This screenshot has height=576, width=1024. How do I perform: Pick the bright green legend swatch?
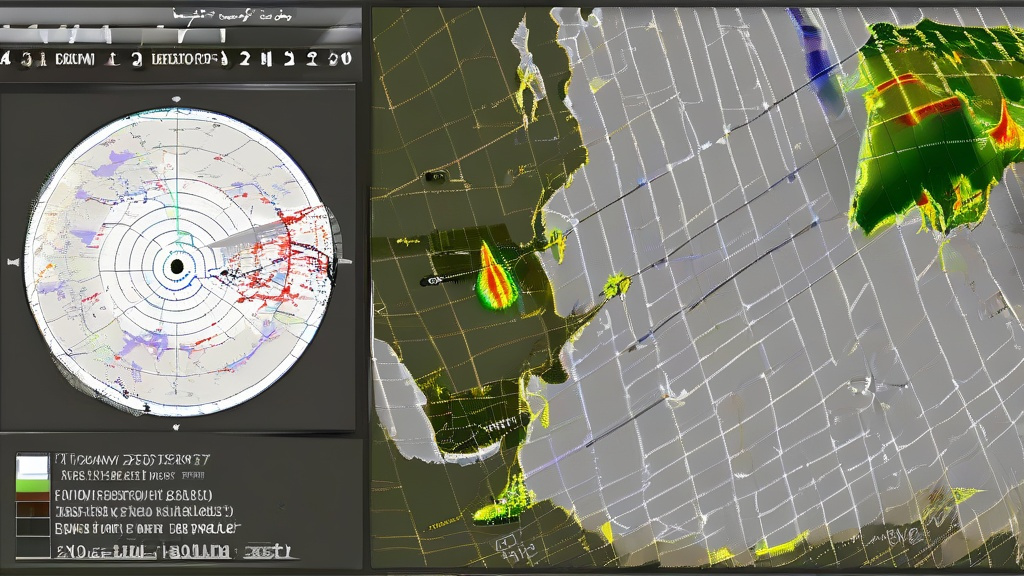(33, 486)
